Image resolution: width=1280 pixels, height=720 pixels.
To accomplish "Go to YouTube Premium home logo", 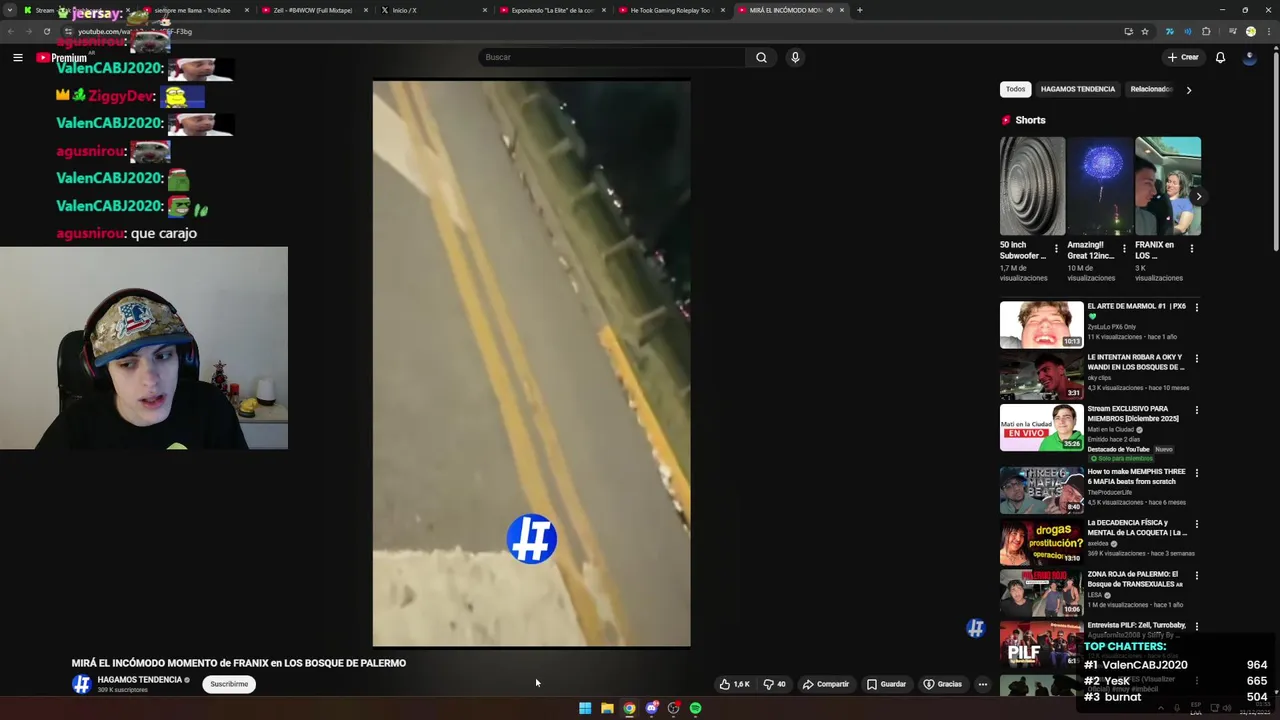I will pos(62,58).
